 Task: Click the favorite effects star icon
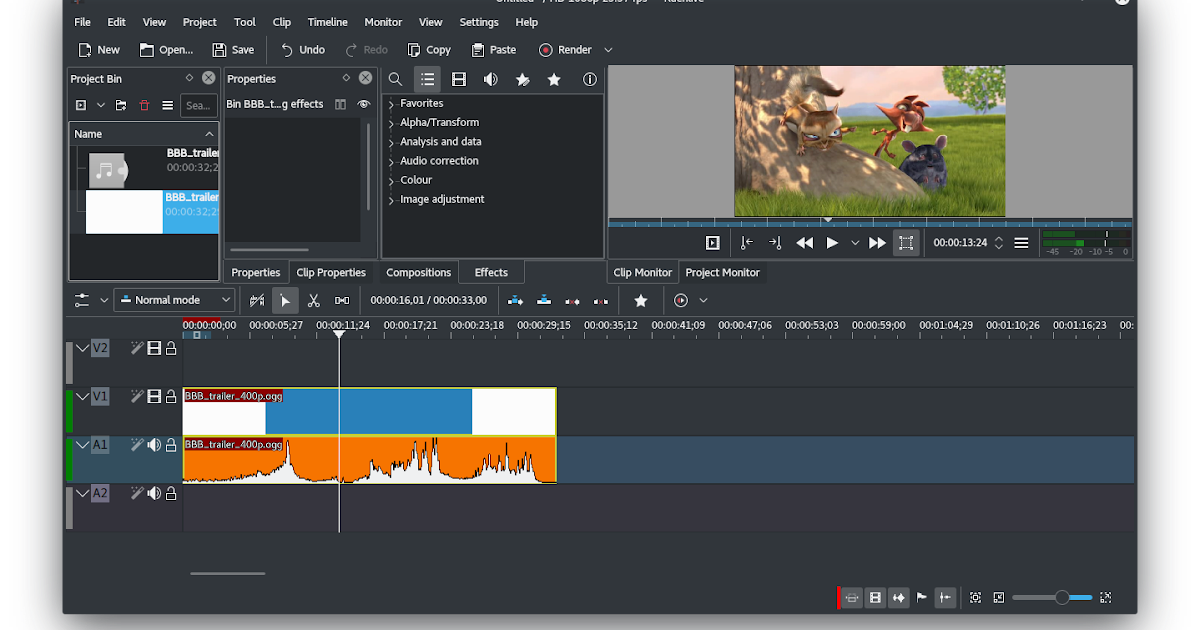pyautogui.click(x=553, y=79)
